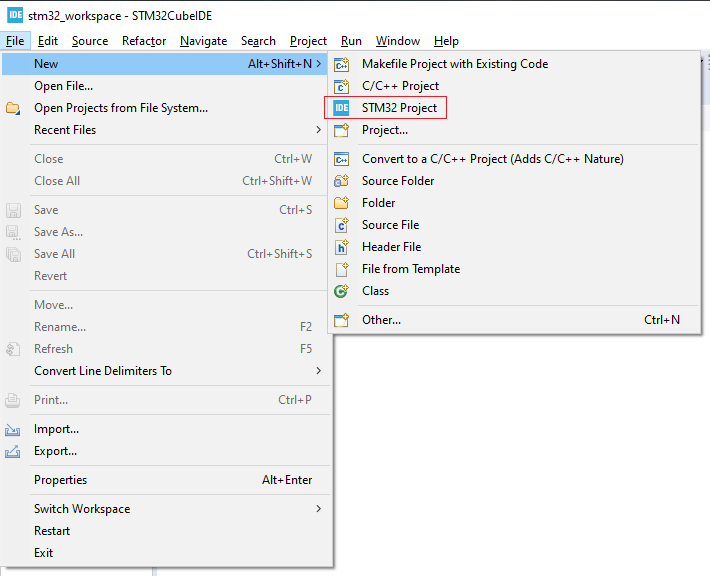Open the Edit menu

tap(48, 41)
